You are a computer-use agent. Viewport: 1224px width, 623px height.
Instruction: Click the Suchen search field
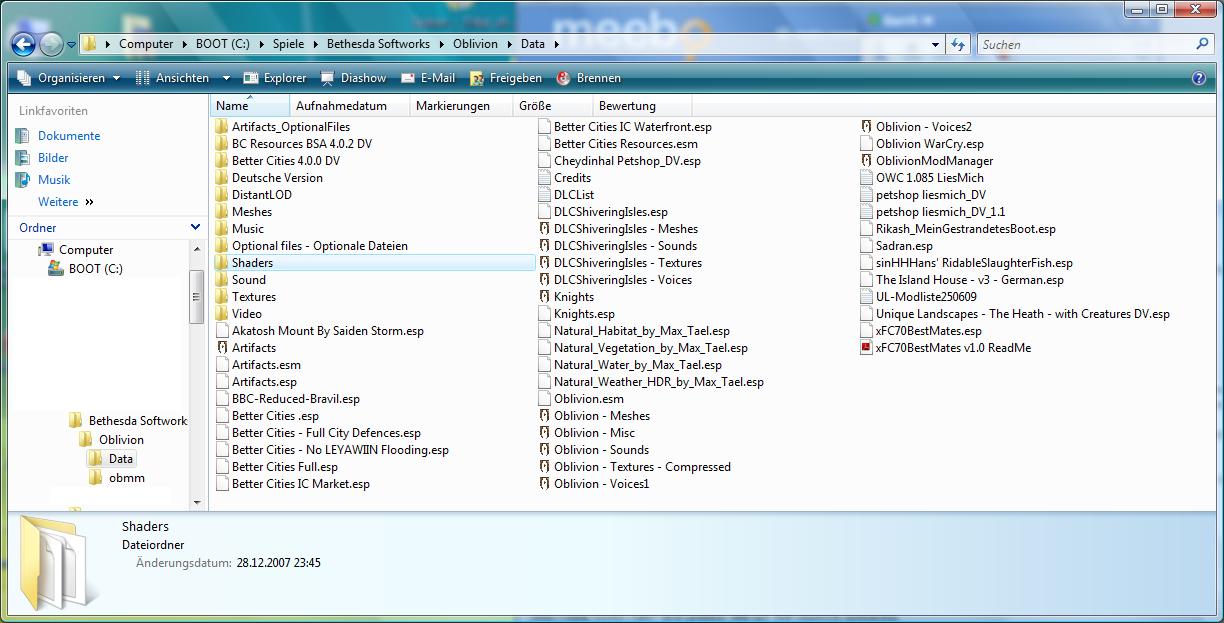tap(1085, 44)
